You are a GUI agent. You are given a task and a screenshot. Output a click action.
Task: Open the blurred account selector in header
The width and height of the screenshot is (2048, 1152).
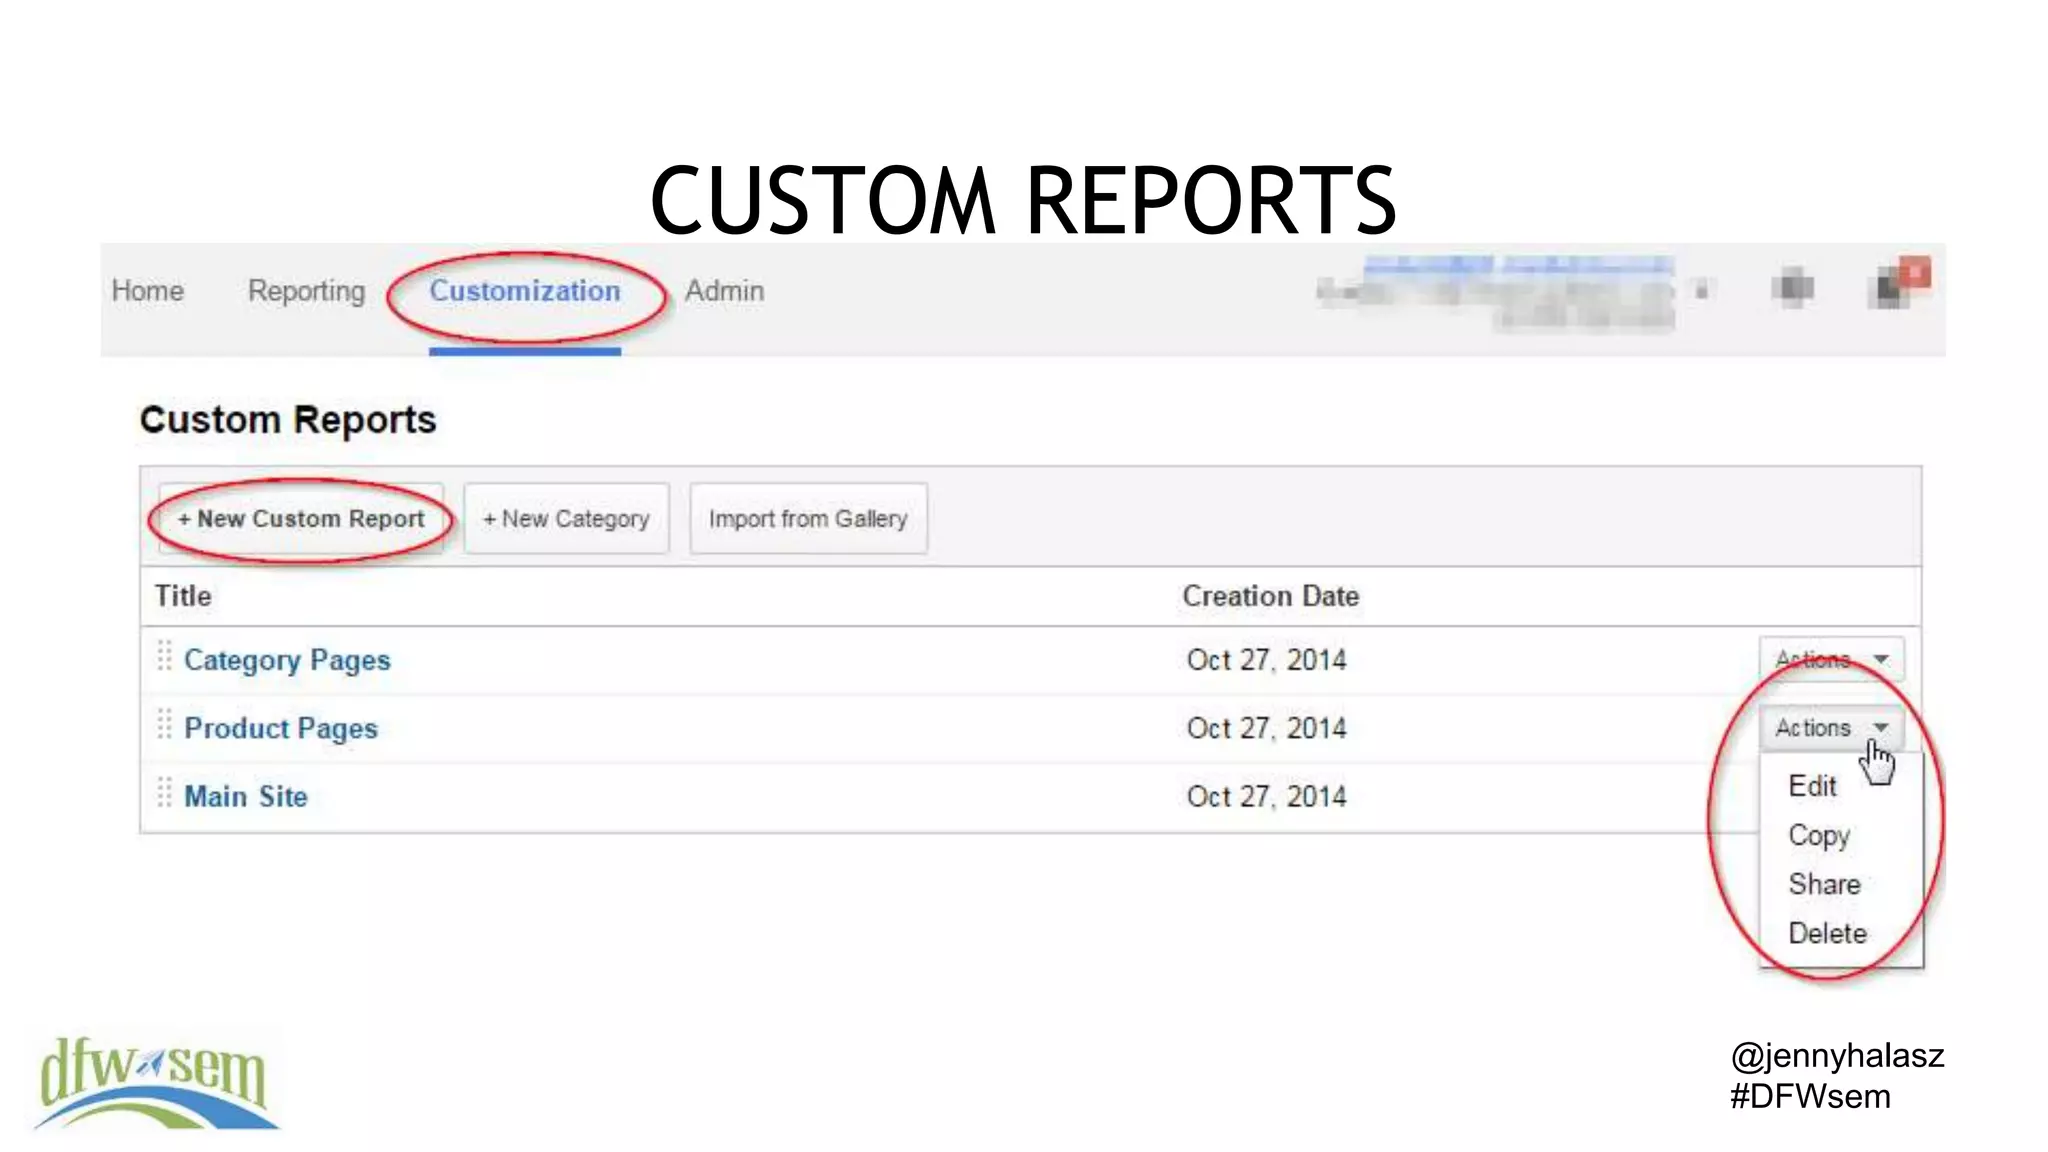click(1513, 292)
